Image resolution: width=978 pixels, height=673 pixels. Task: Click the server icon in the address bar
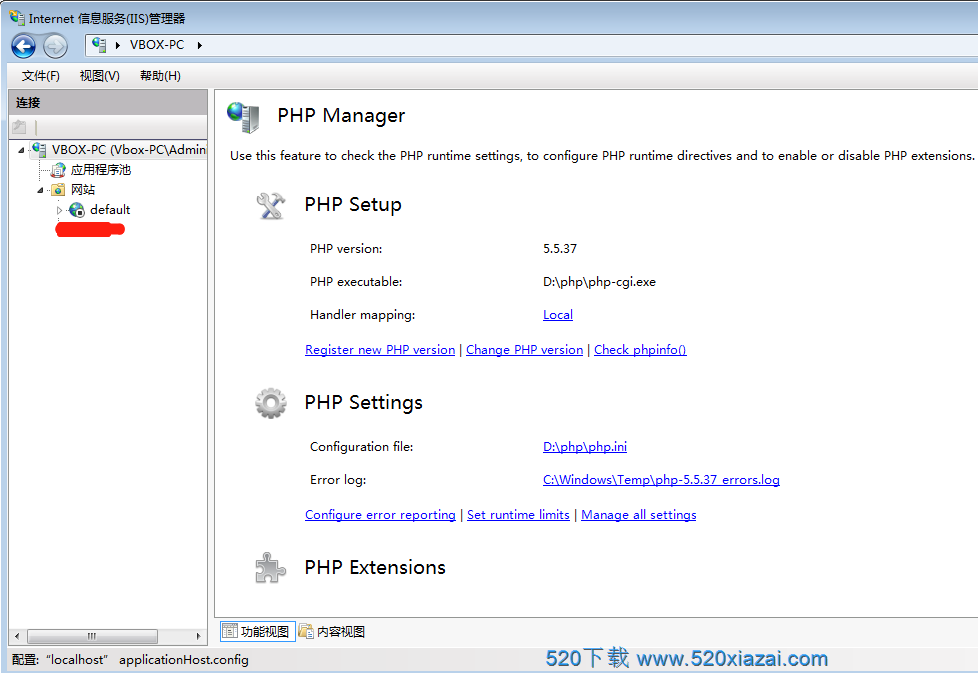pos(99,44)
